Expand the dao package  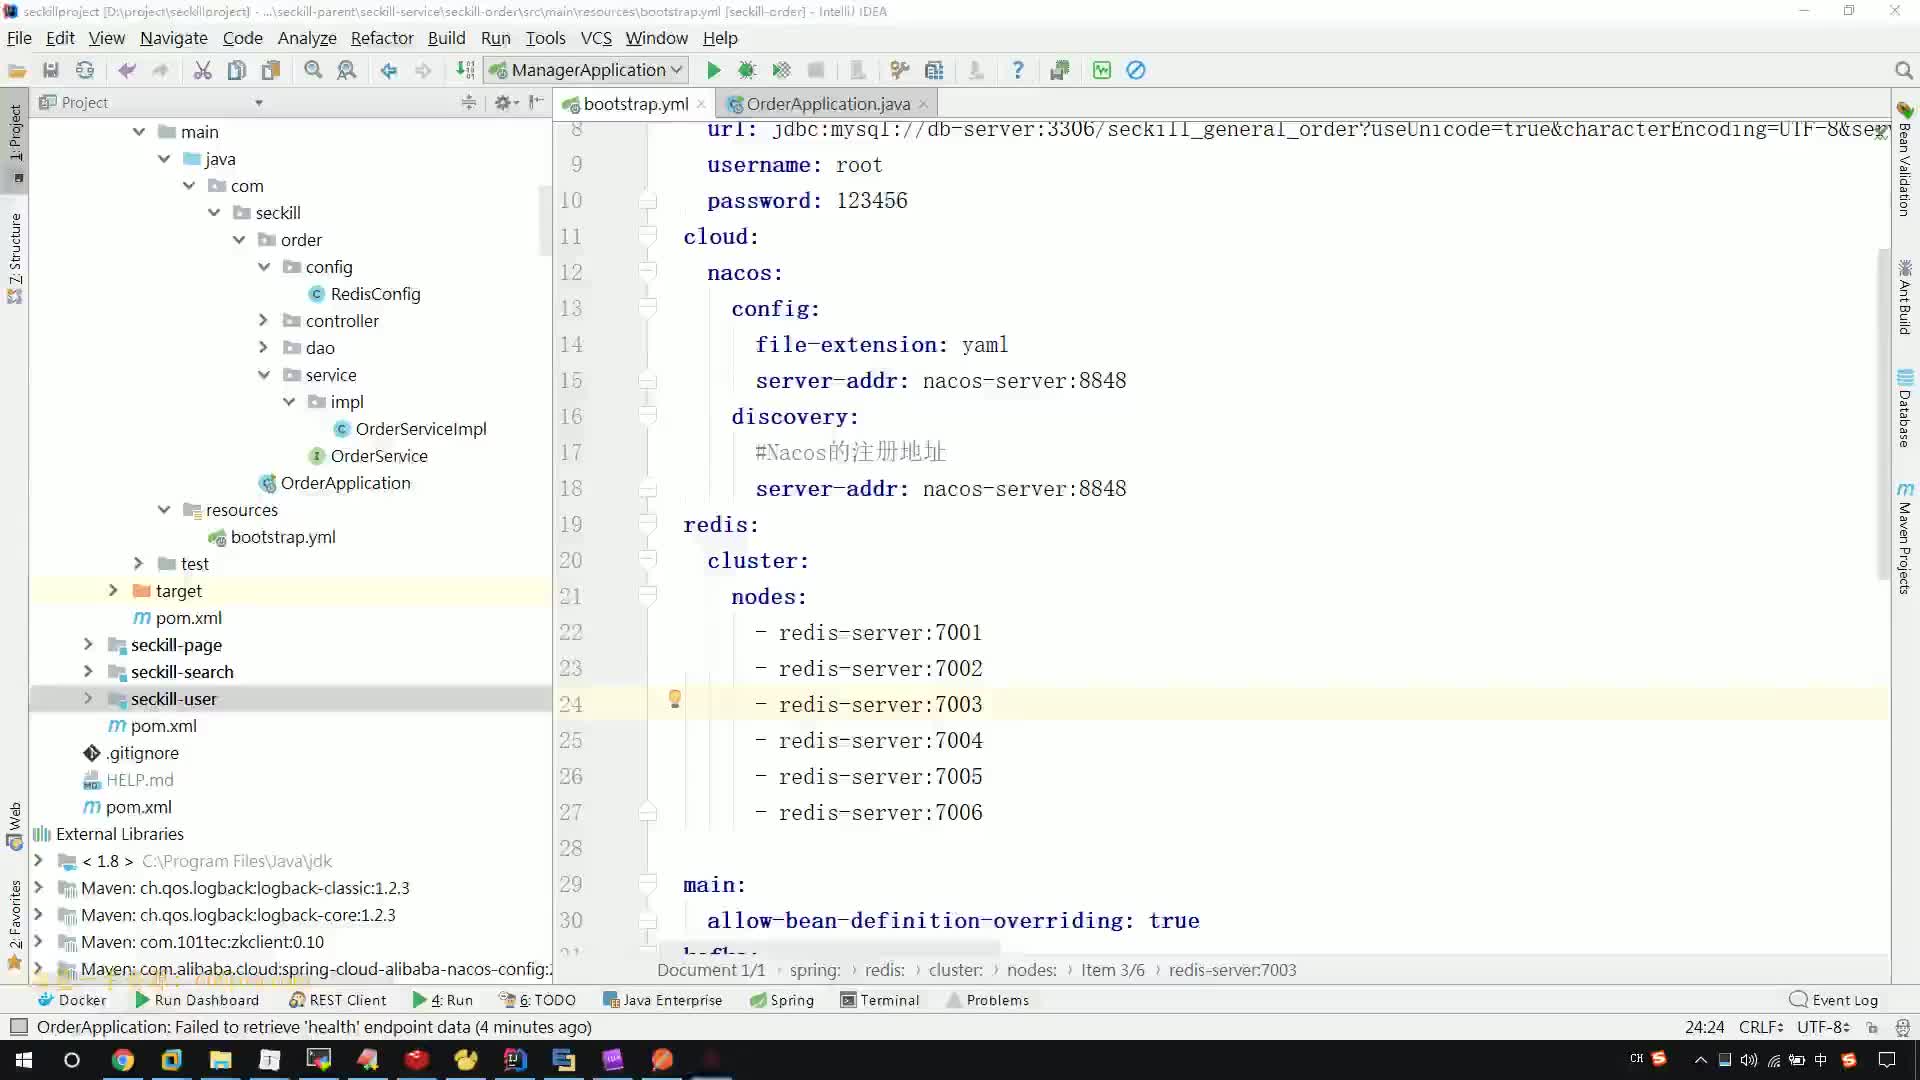pyautogui.click(x=263, y=347)
